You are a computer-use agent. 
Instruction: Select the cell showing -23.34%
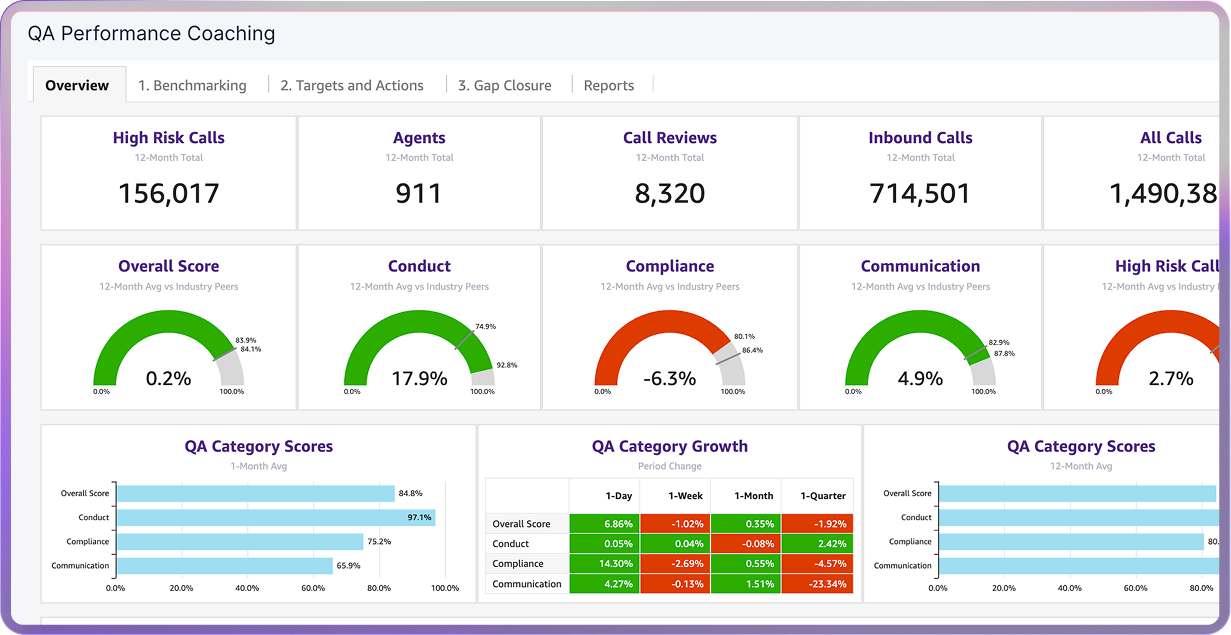click(818, 584)
